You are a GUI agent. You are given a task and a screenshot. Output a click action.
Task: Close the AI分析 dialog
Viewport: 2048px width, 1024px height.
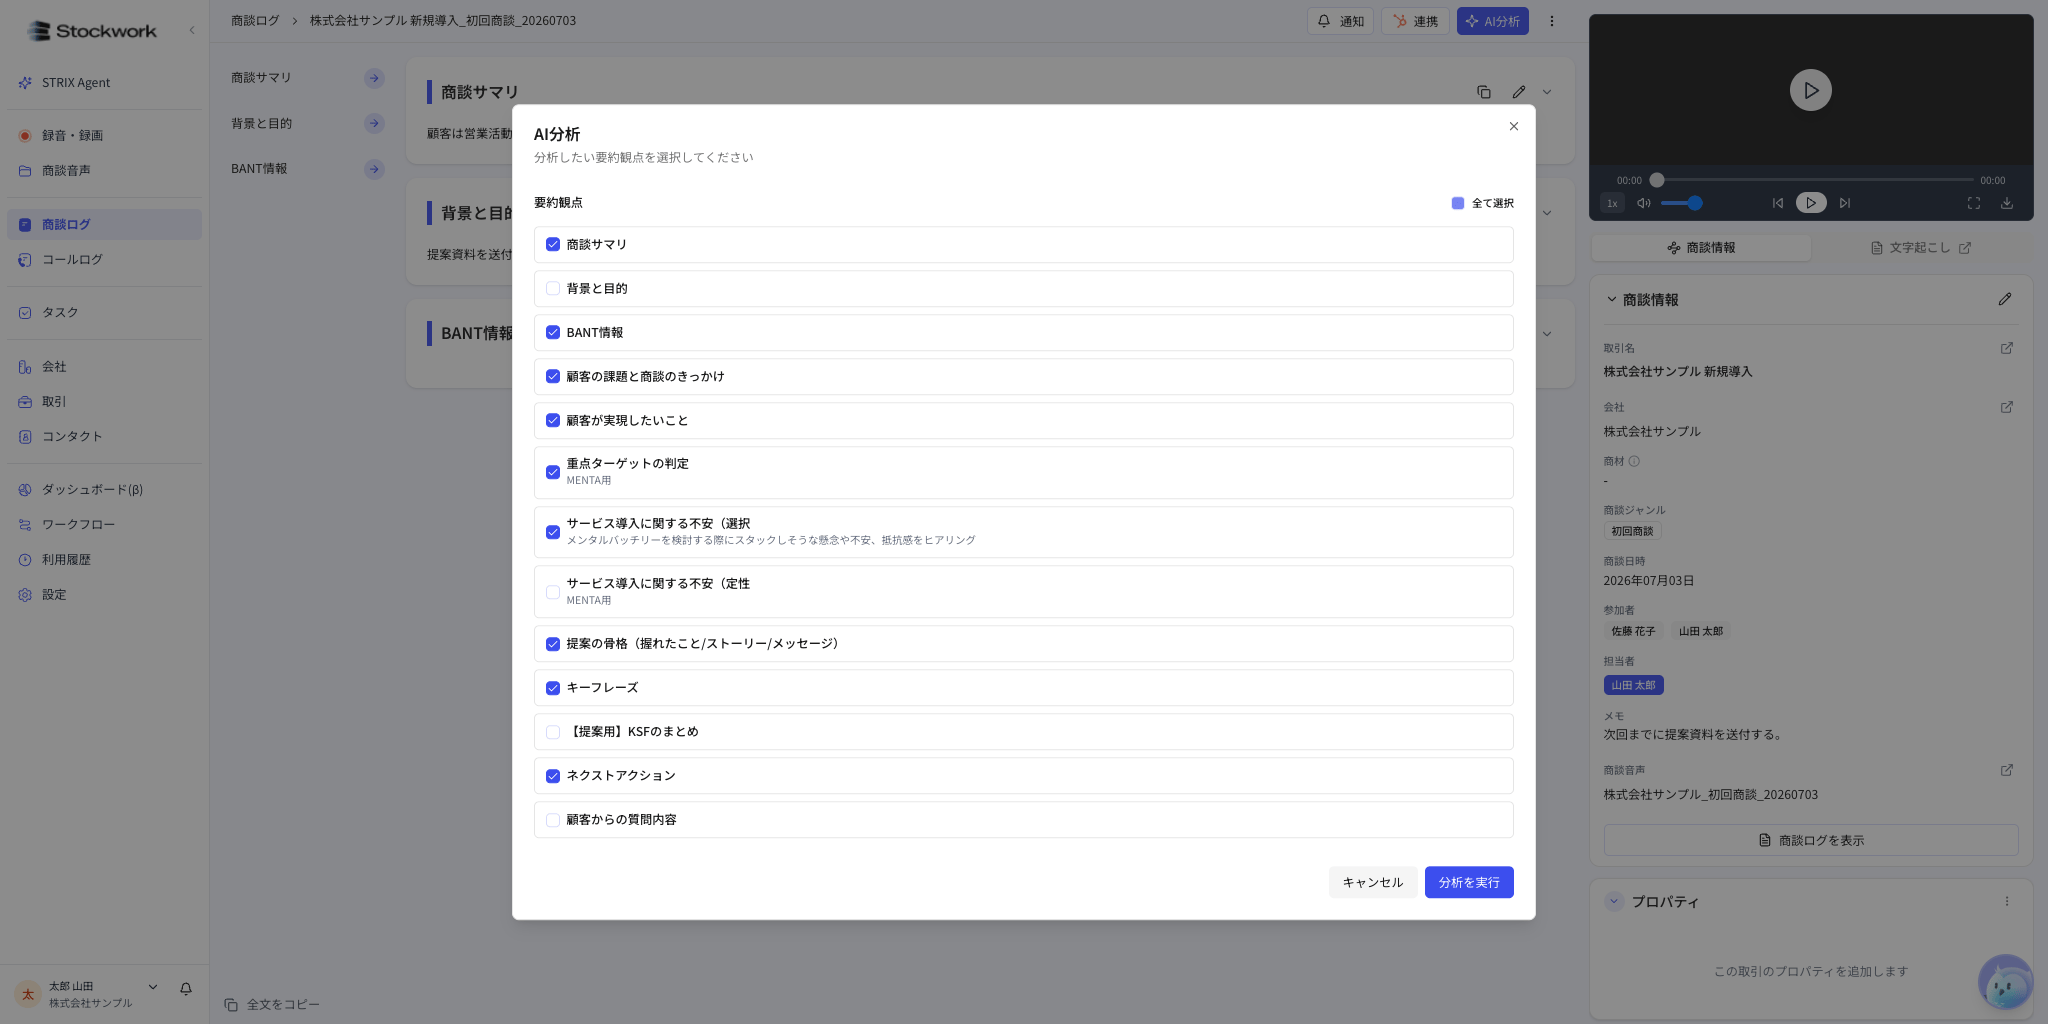coord(1513,126)
